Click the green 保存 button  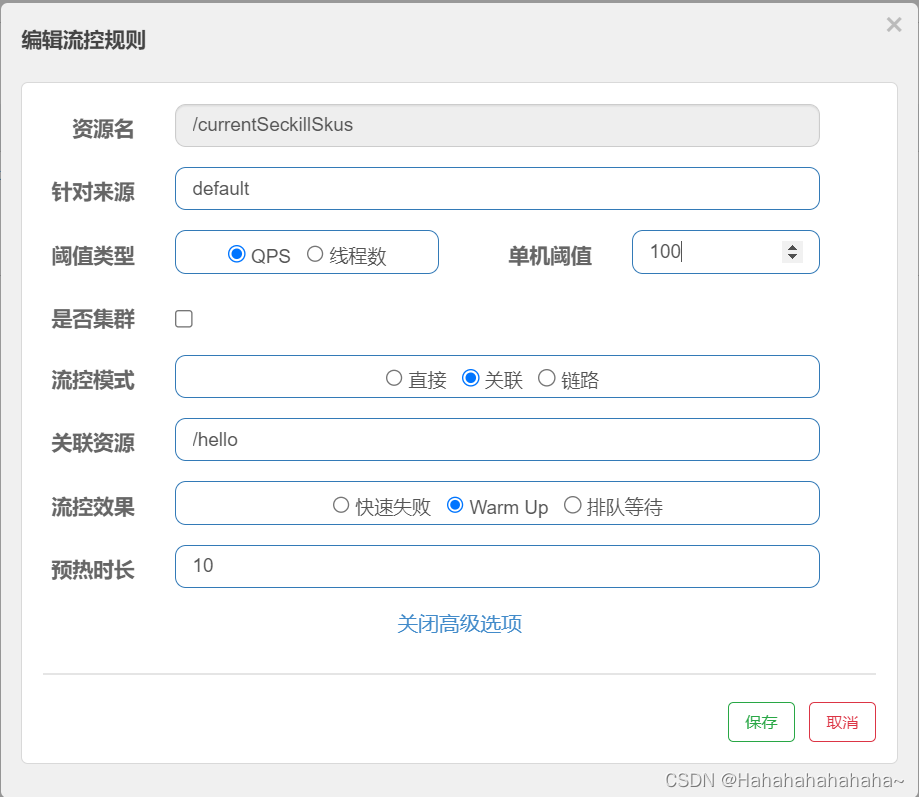[x=761, y=721]
